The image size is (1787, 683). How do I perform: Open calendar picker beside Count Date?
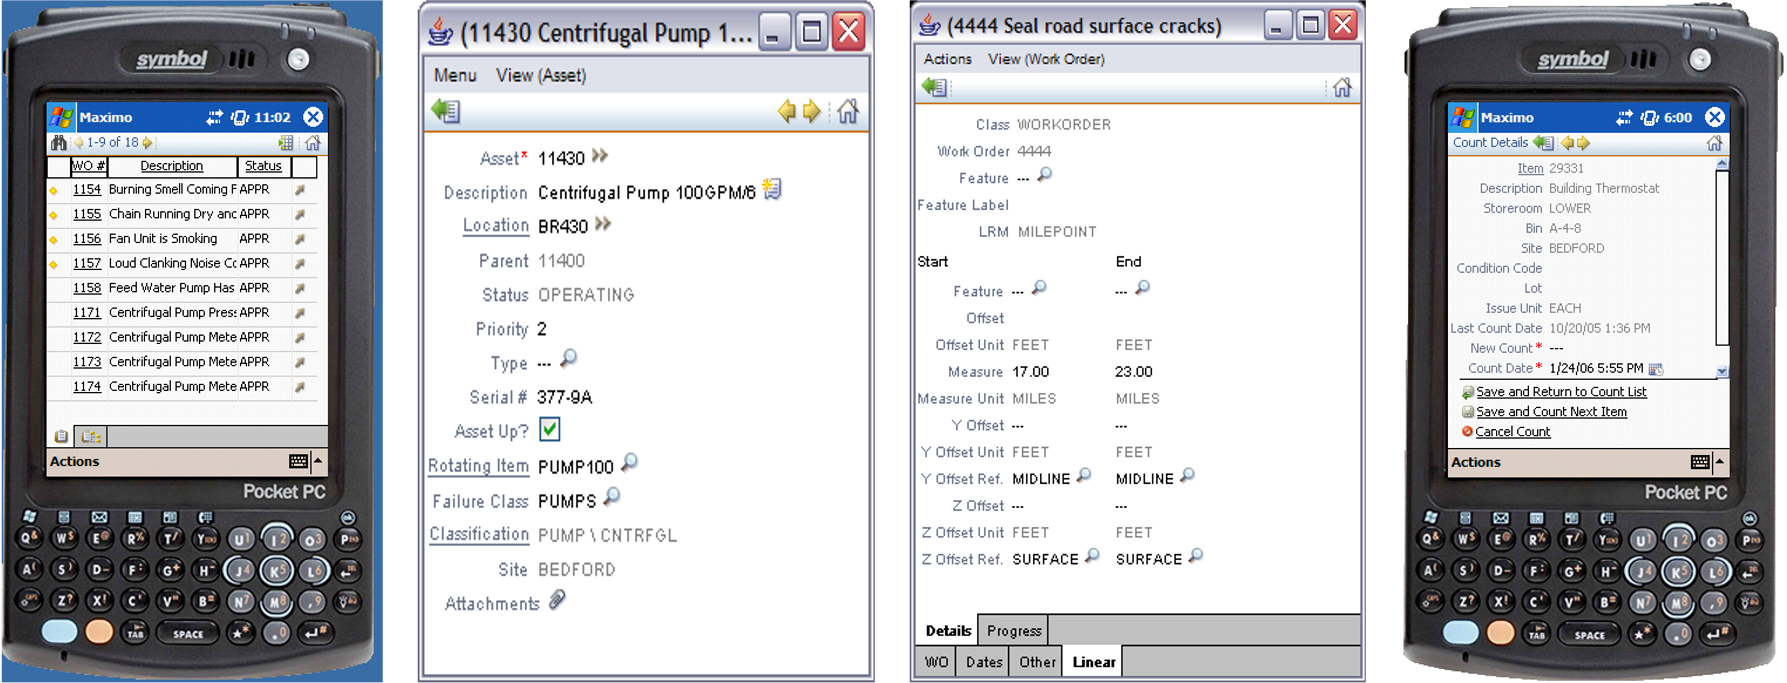1656,369
